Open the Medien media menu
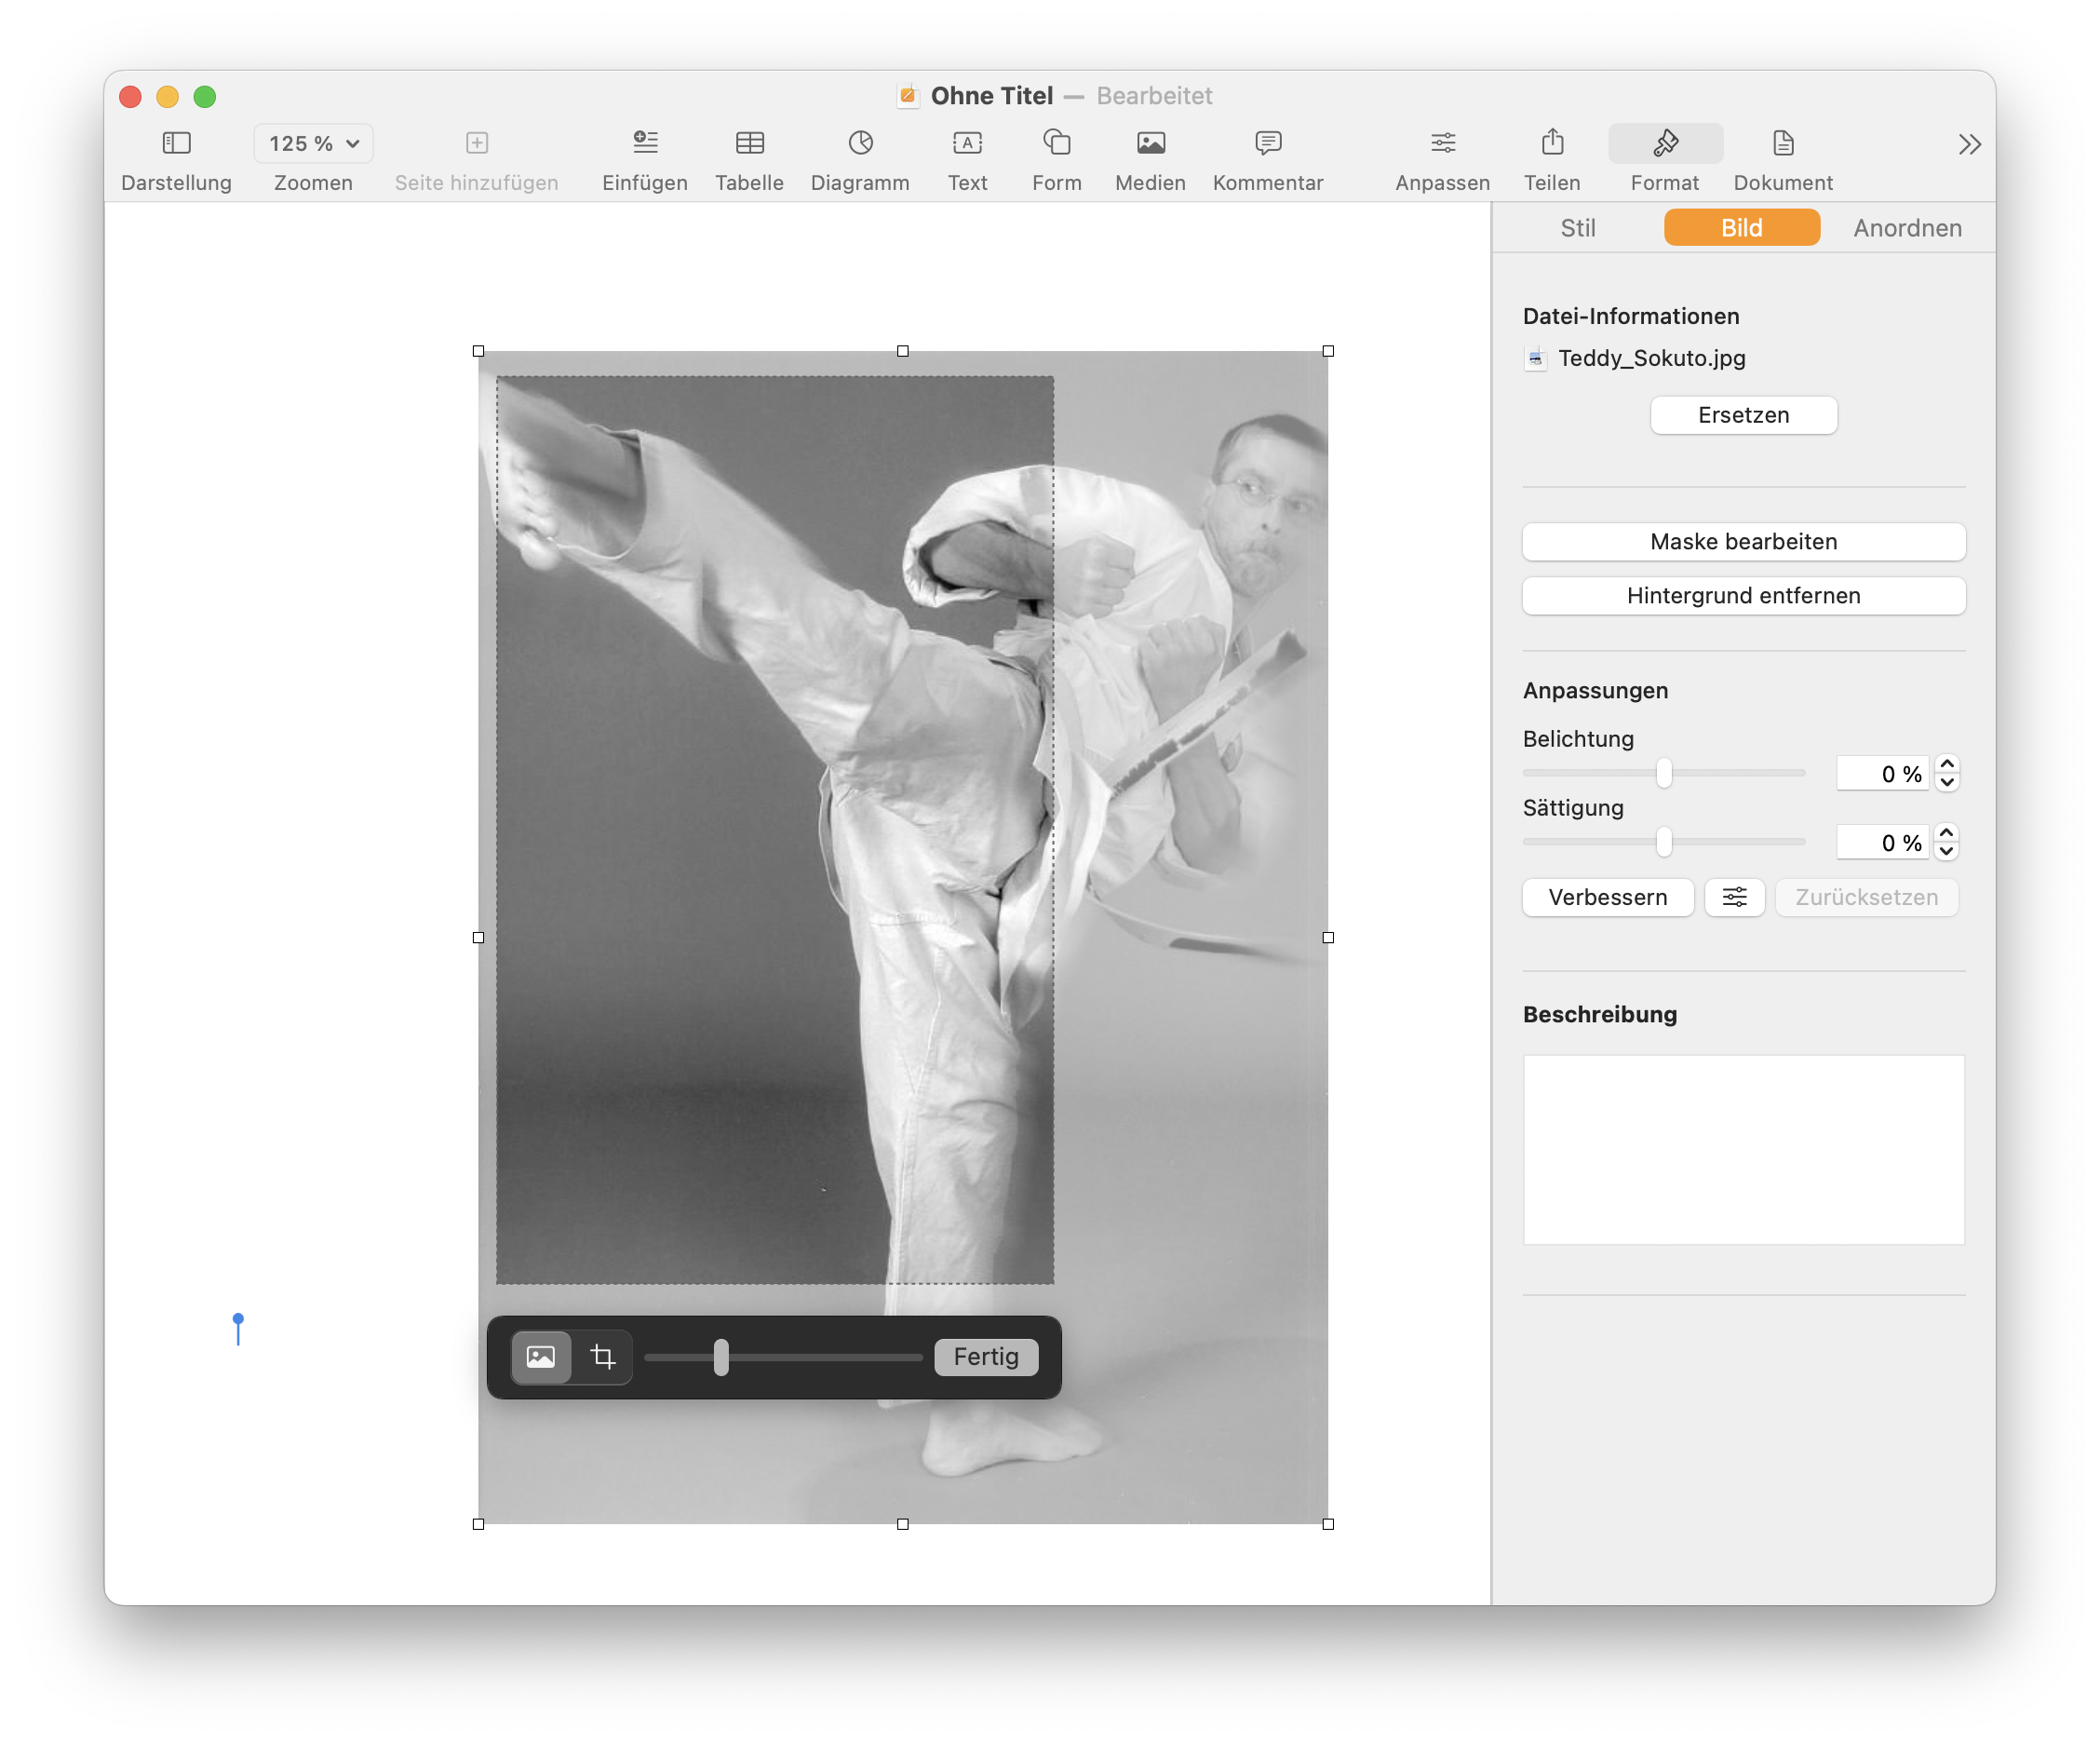The height and width of the screenshot is (1743, 2100). click(x=1150, y=143)
